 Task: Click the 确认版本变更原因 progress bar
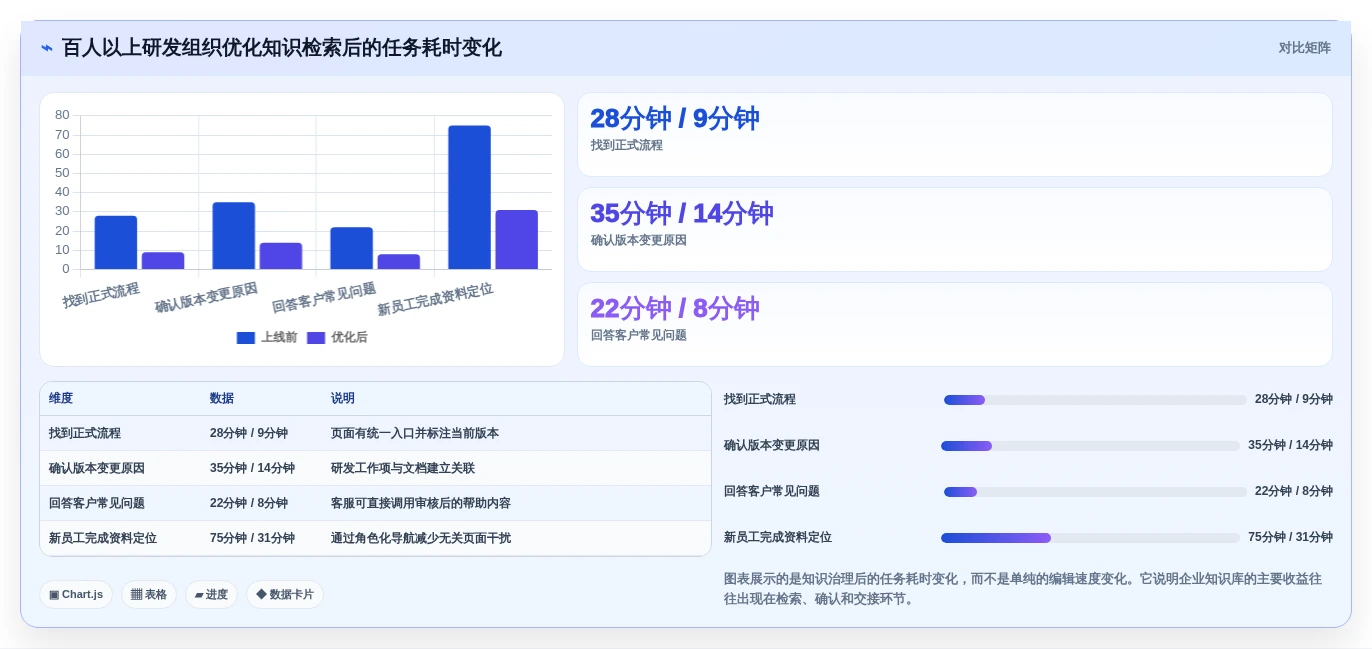(x=1091, y=446)
